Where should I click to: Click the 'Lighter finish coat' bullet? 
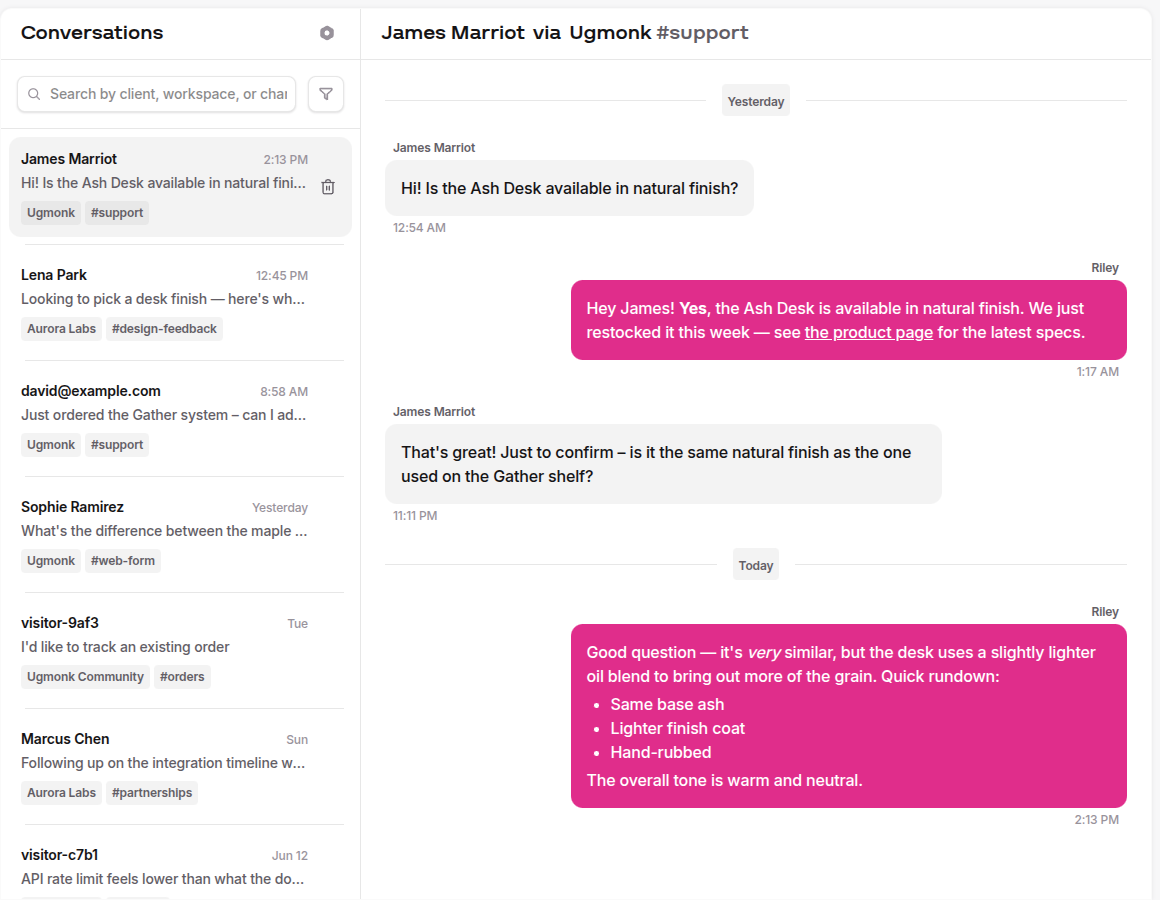(677, 729)
